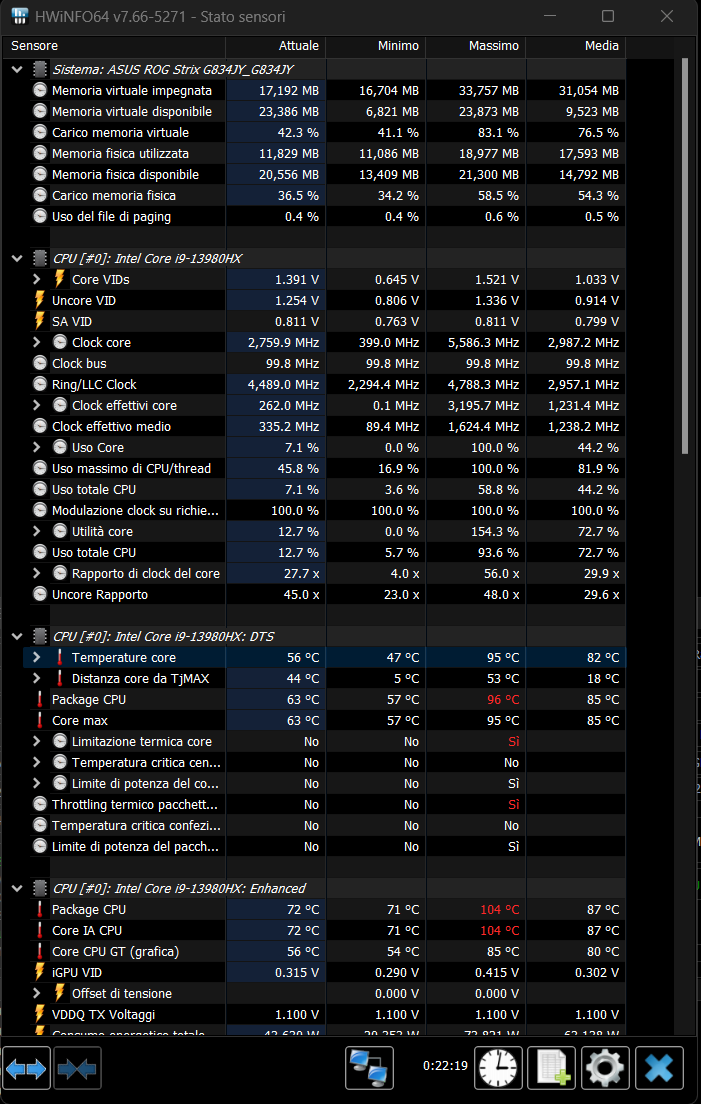Image resolution: width=701 pixels, height=1104 pixels.
Task: Open sensor settings with the gear icon
Action: pyautogui.click(x=605, y=1067)
